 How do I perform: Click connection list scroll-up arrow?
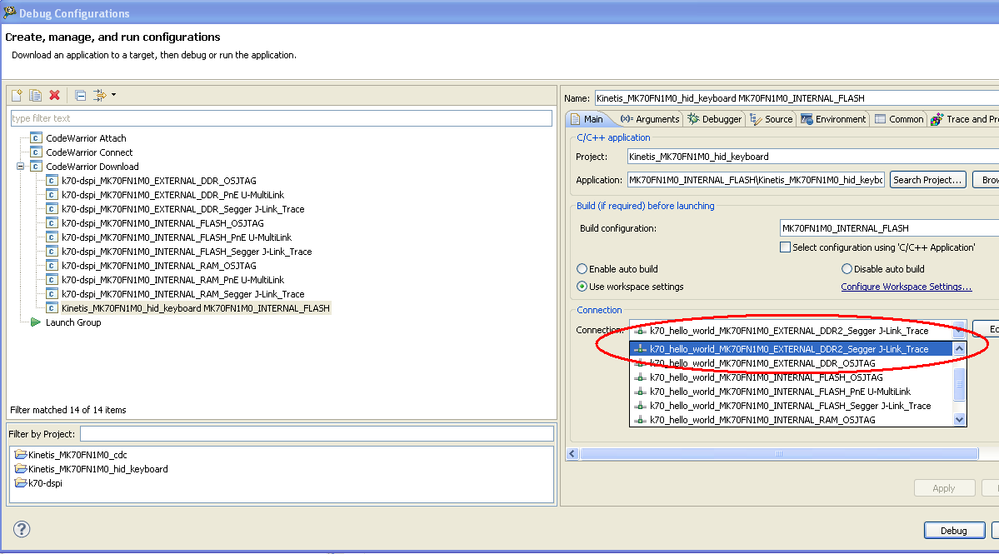[x=959, y=348]
